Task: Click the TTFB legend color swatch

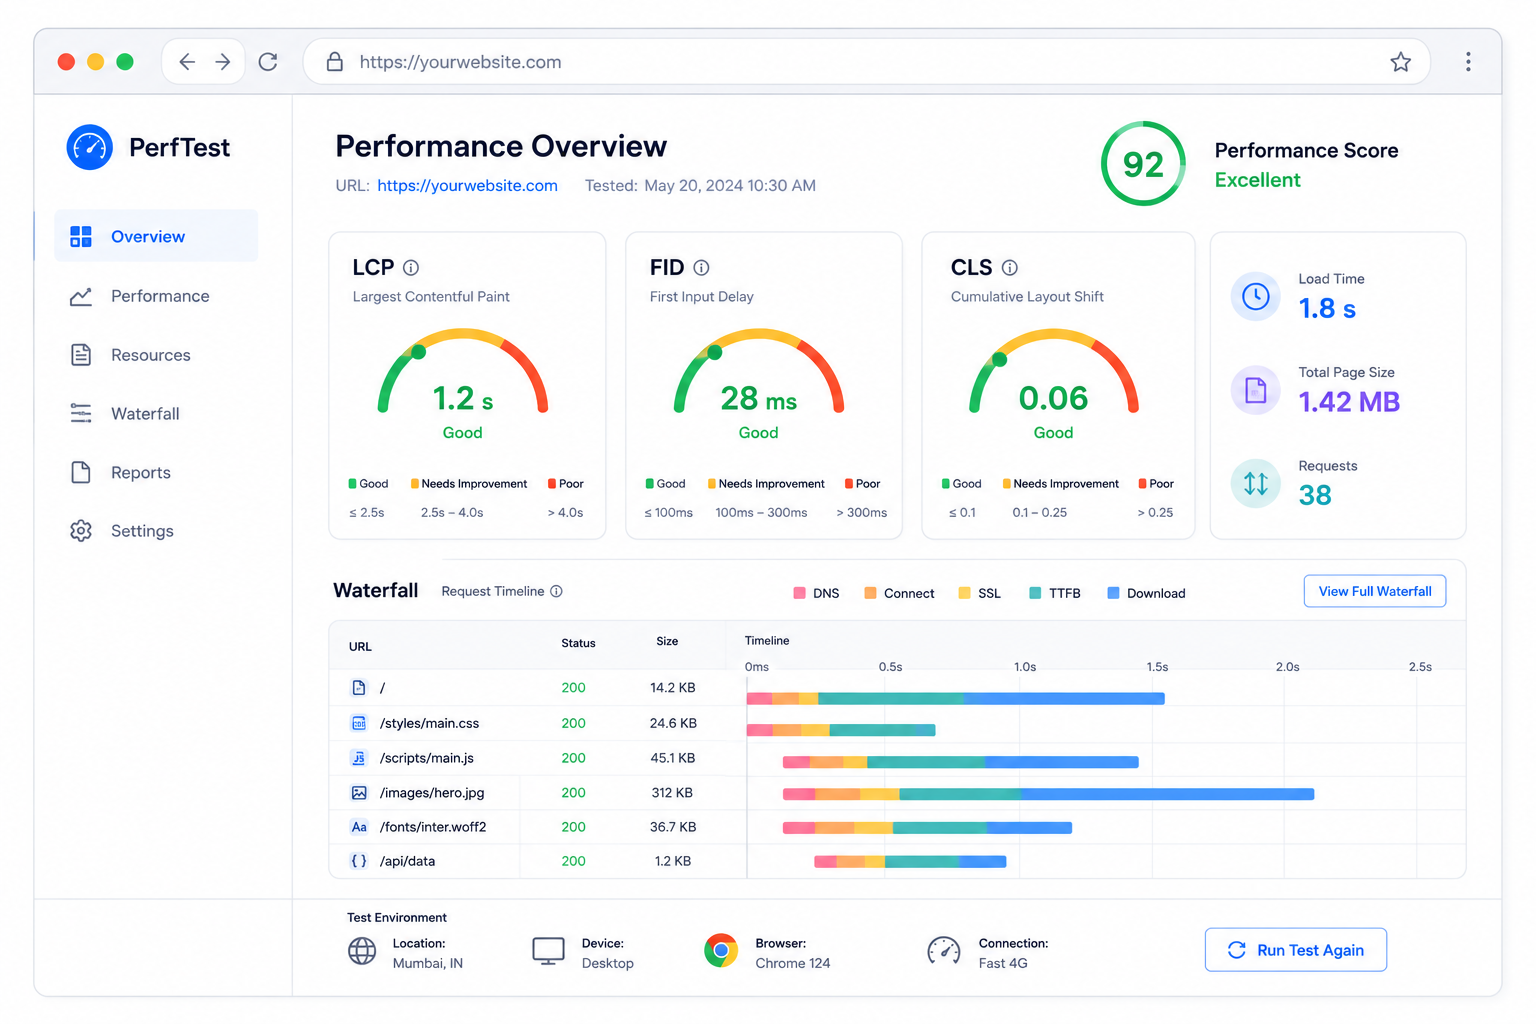Action: 1035,593
